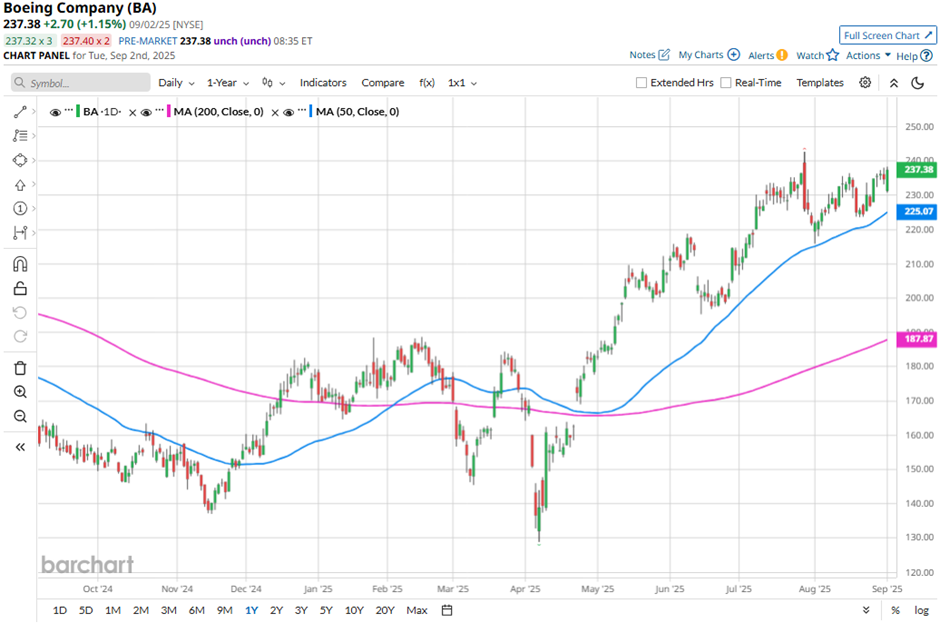
Task: Expand bottom panel with double down chevrons
Action: tap(866, 610)
